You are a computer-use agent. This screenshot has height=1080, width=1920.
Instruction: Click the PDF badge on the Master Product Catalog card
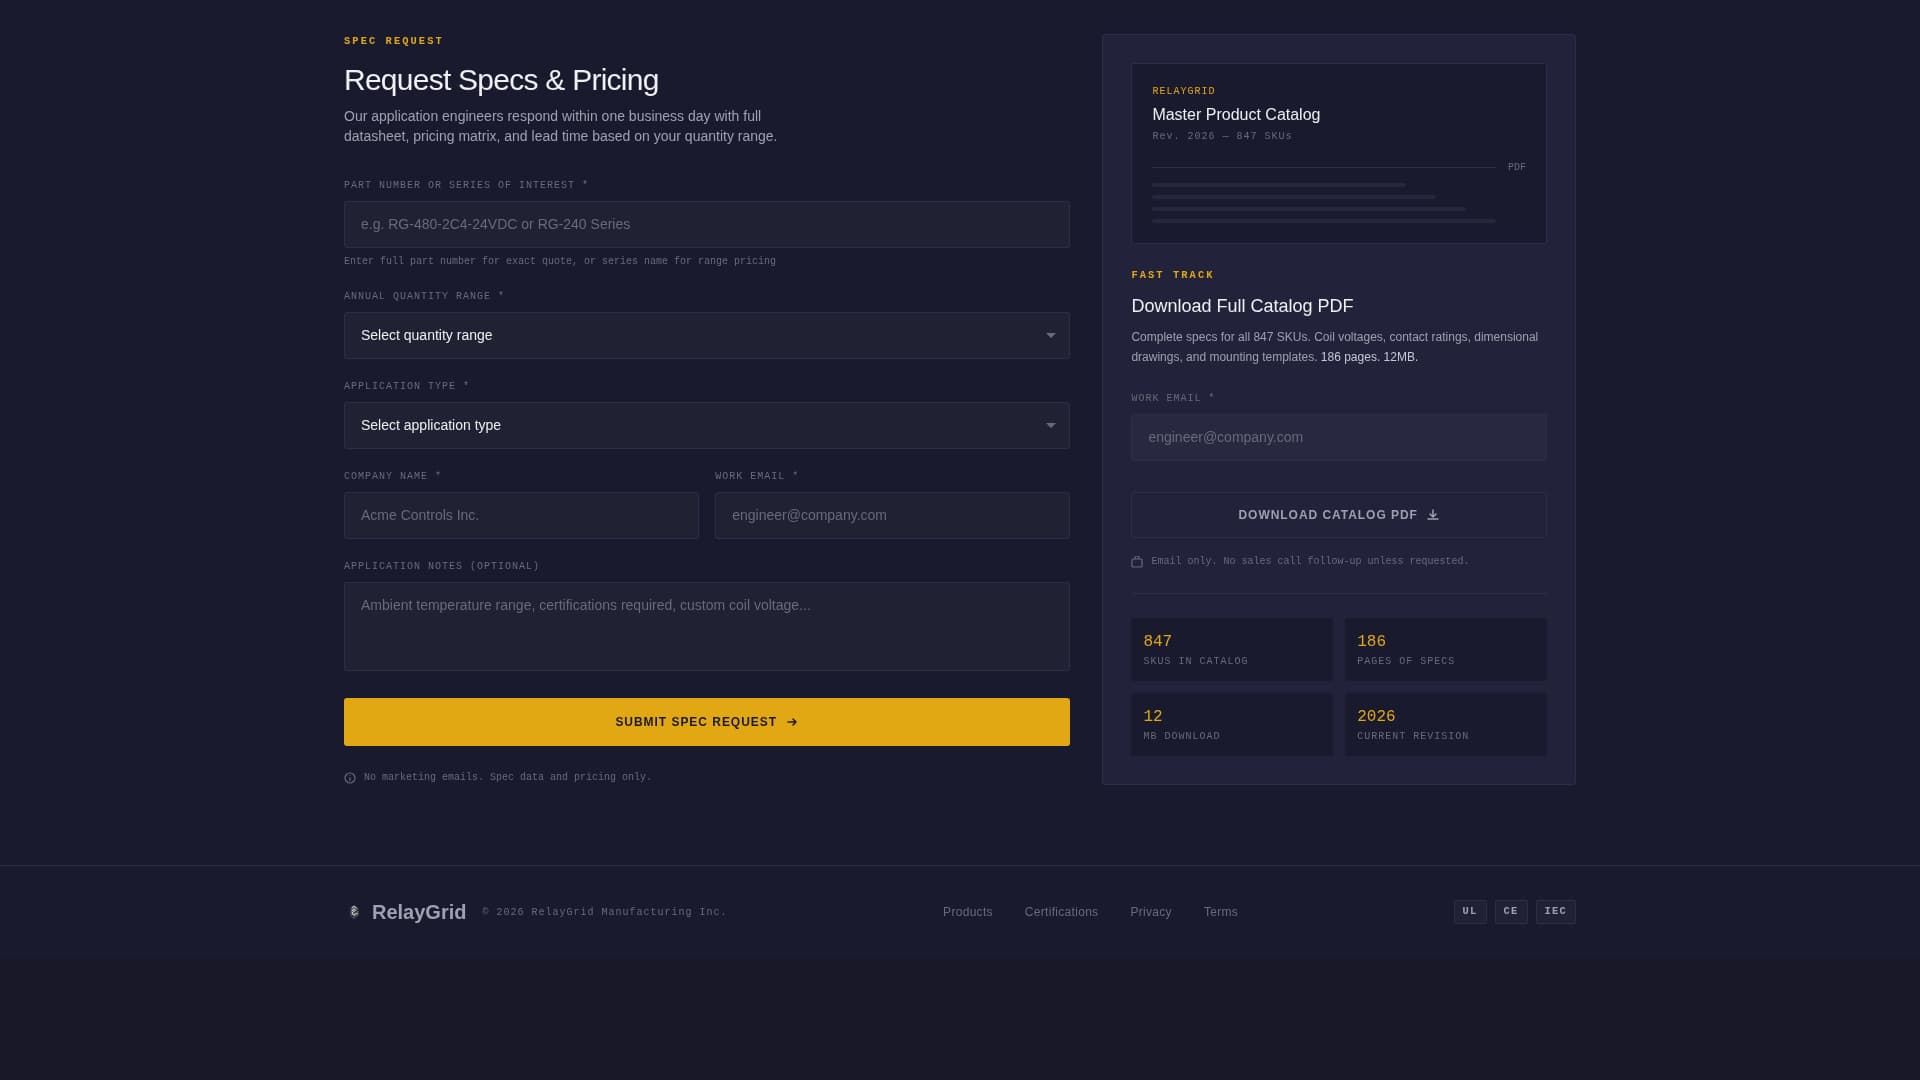coord(1517,166)
